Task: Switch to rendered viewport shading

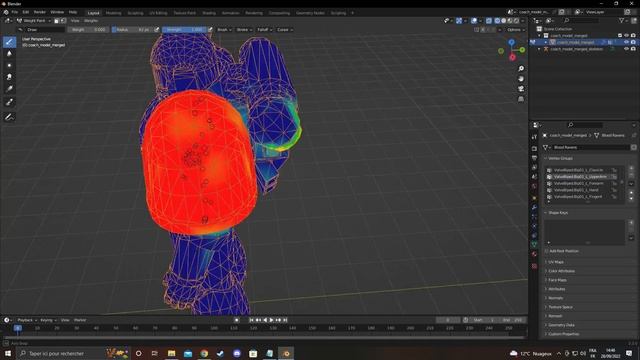Action: [x=516, y=20]
